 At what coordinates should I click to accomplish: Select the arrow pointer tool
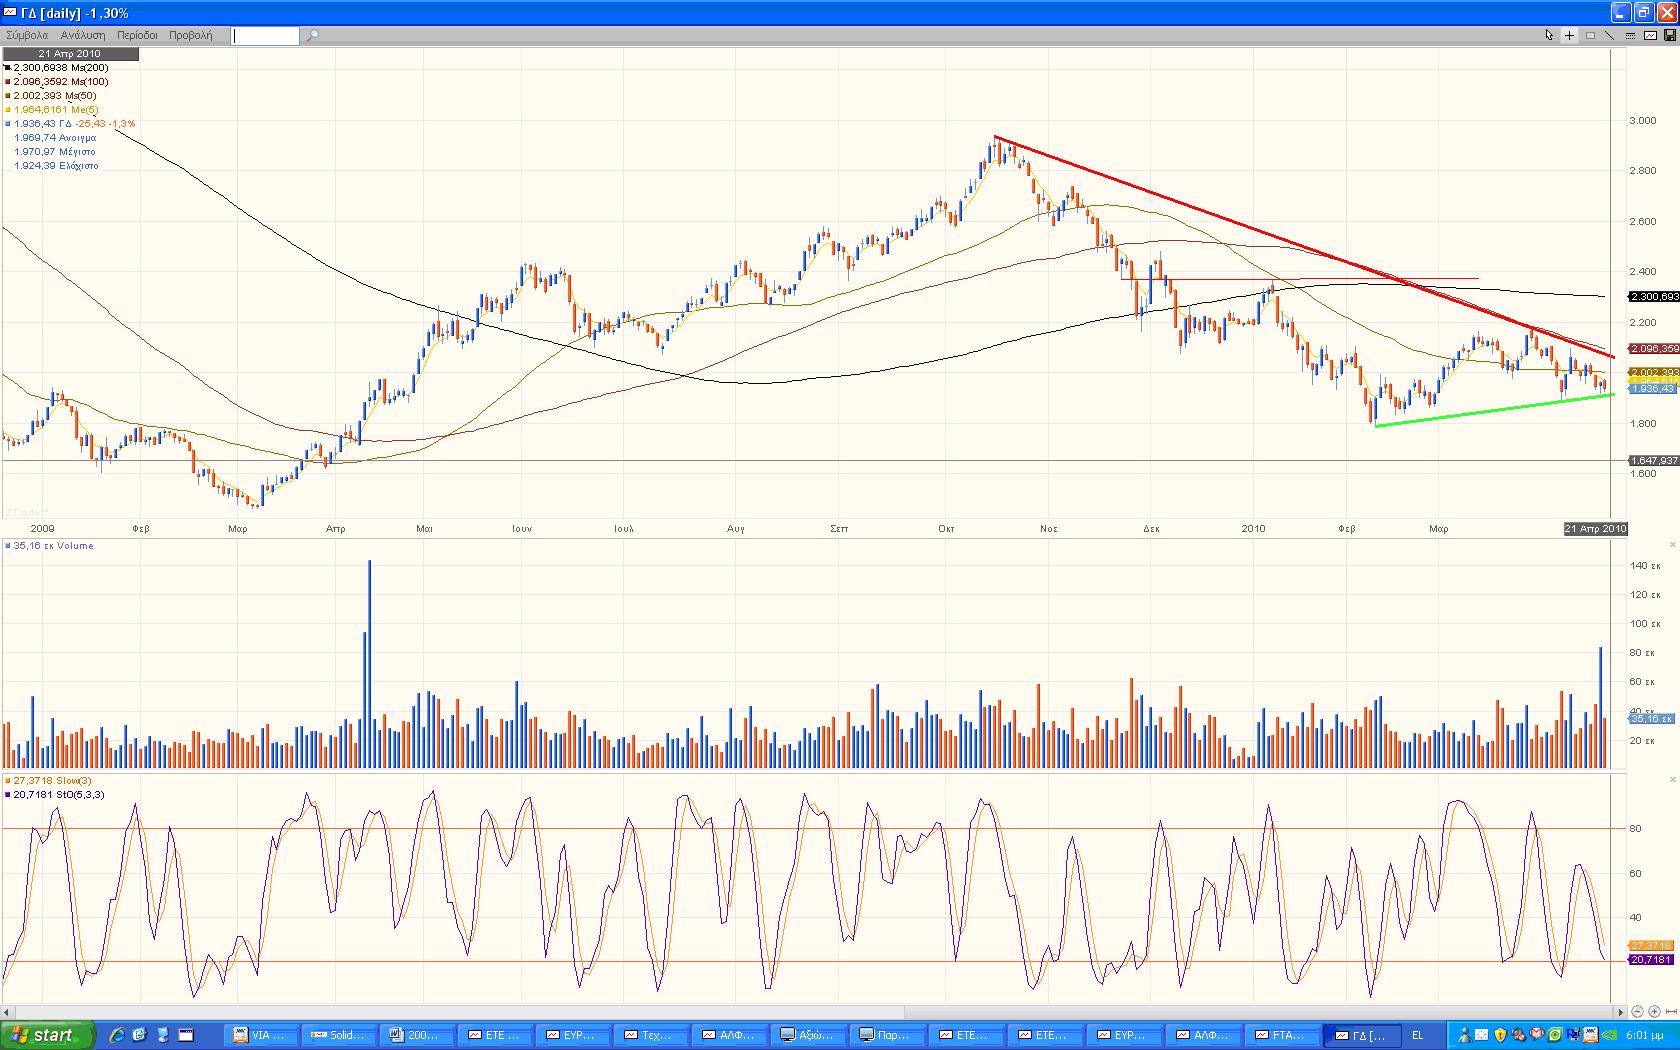click(1549, 35)
